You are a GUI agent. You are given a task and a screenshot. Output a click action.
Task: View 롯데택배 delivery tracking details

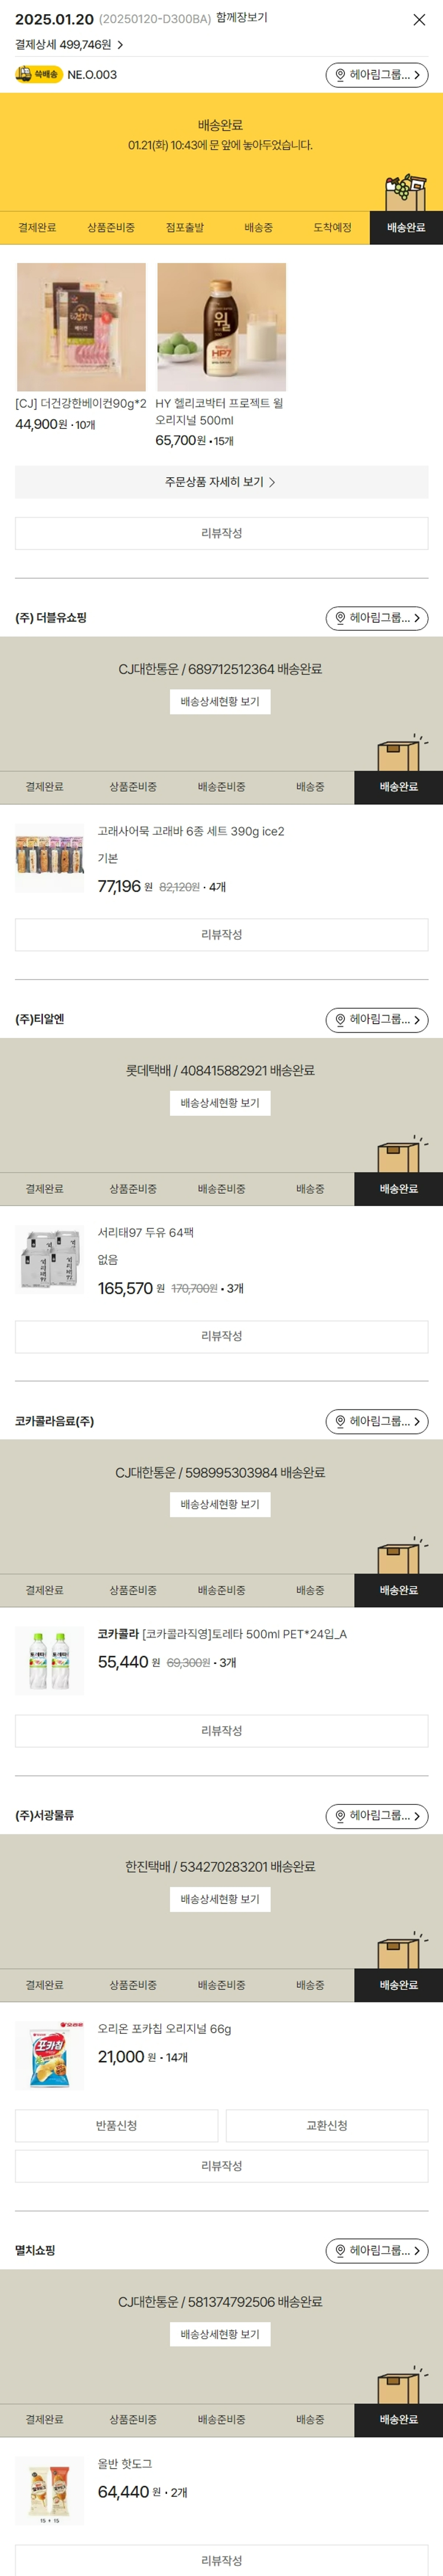(220, 1103)
